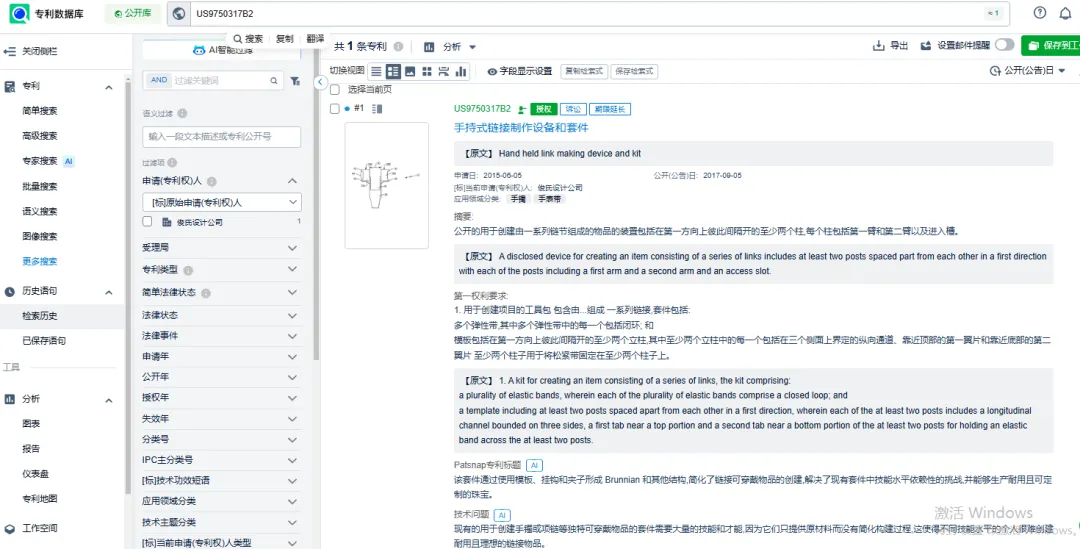Image resolution: width=1080 pixels, height=549 pixels.
Task: Click the compare icon next to #1
Action: click(x=377, y=109)
